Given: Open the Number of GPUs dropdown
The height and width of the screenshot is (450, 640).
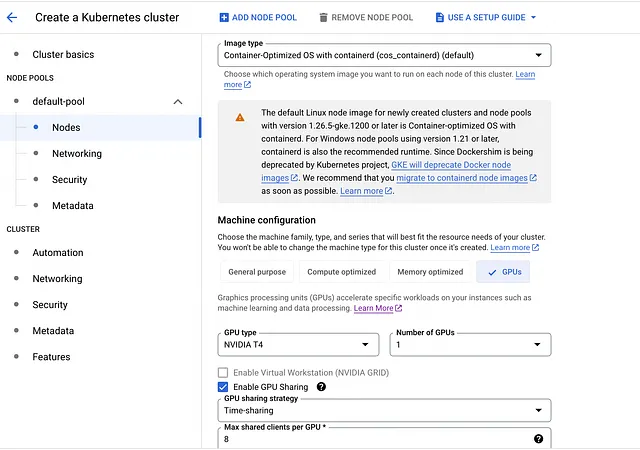Looking at the screenshot, I should 469,345.
